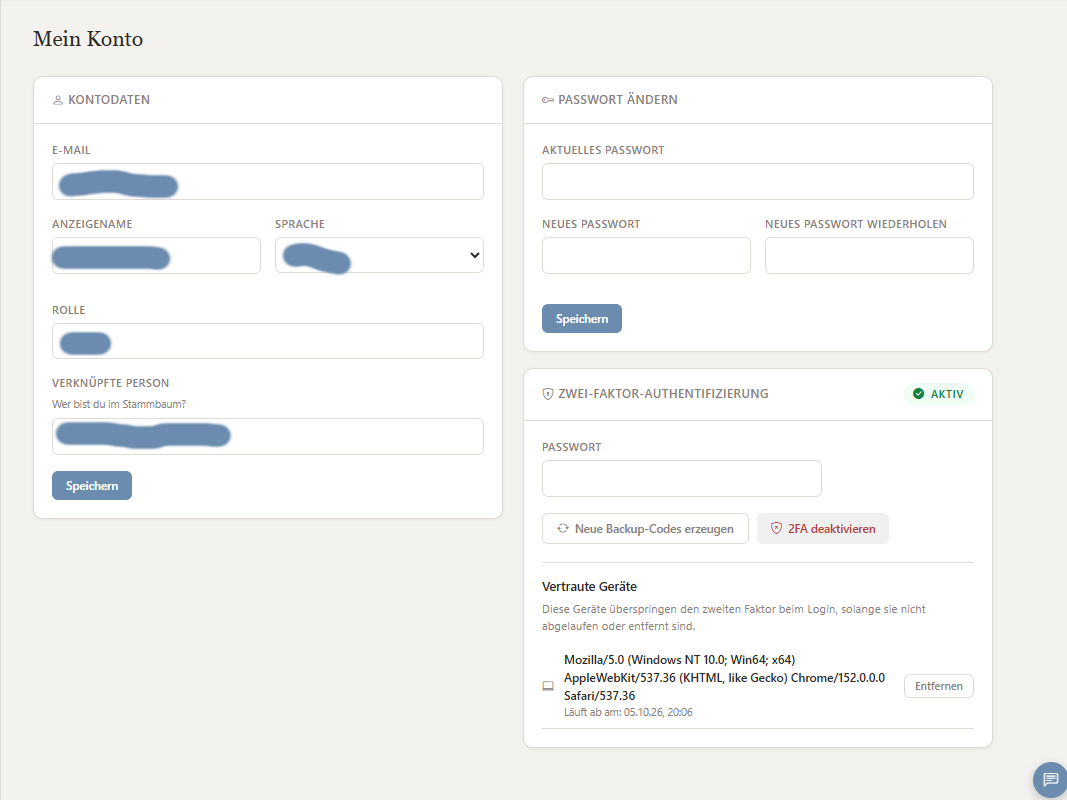Viewport: 1067px width, 800px height.
Task: Click the Mozilla/5.0 user agent text
Action: (725, 678)
